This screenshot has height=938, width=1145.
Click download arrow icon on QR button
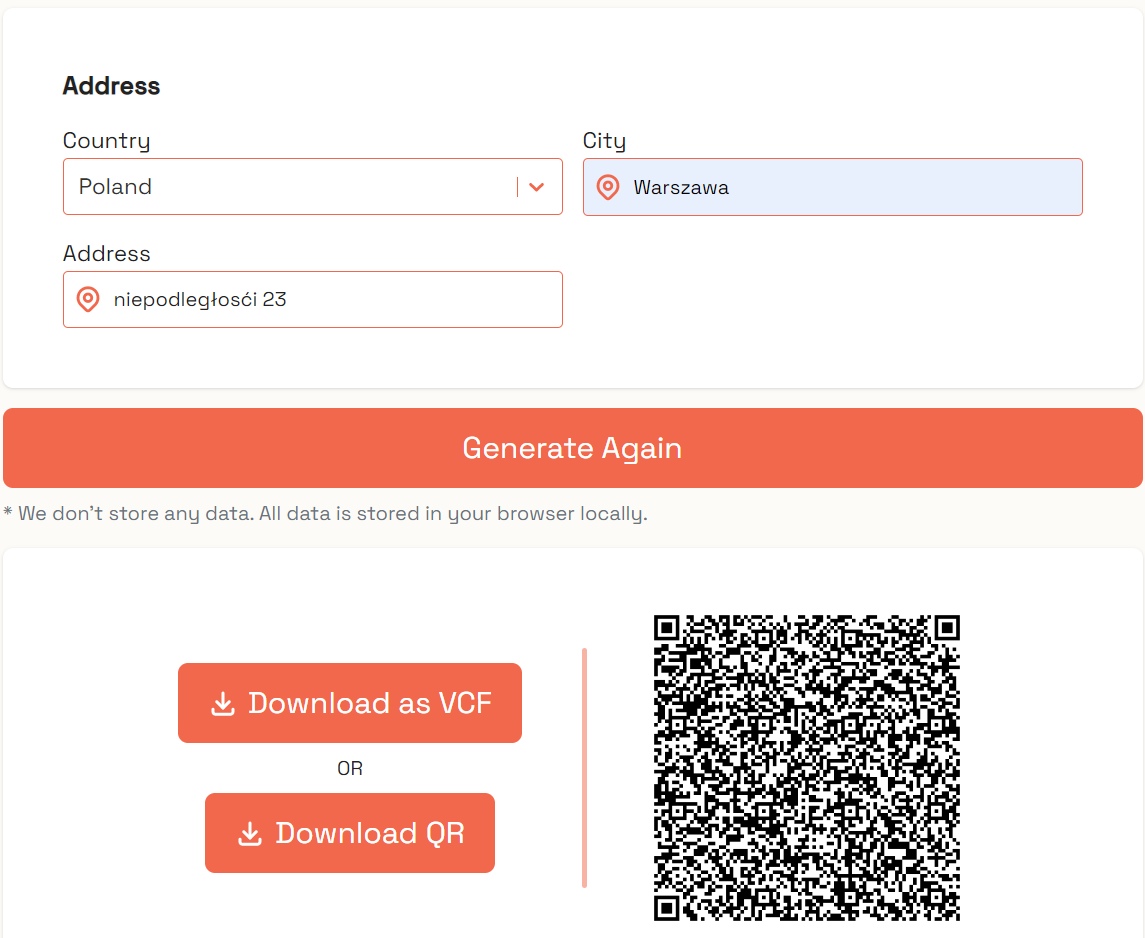pyautogui.click(x=250, y=834)
